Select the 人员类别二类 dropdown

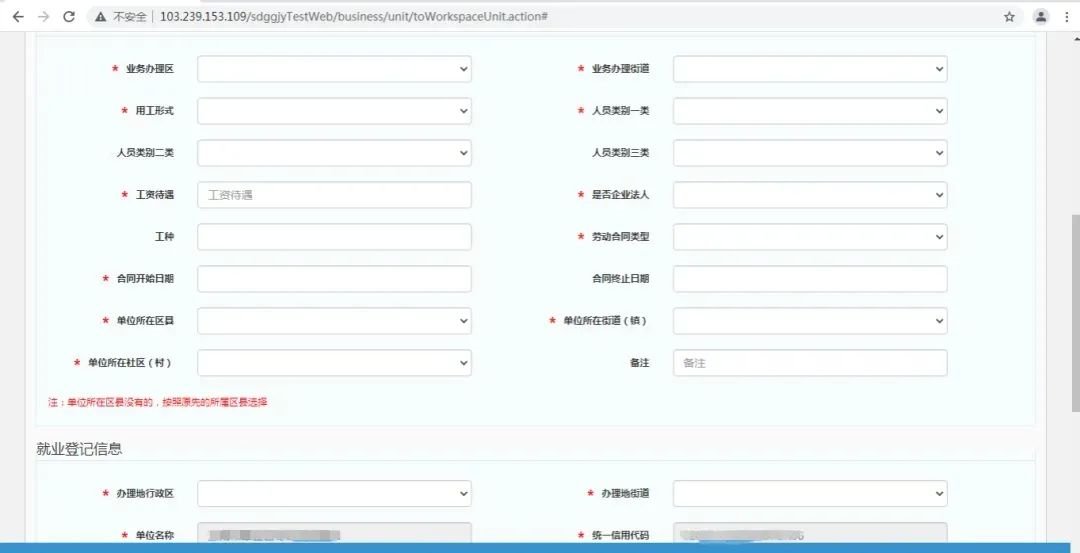[x=334, y=153]
